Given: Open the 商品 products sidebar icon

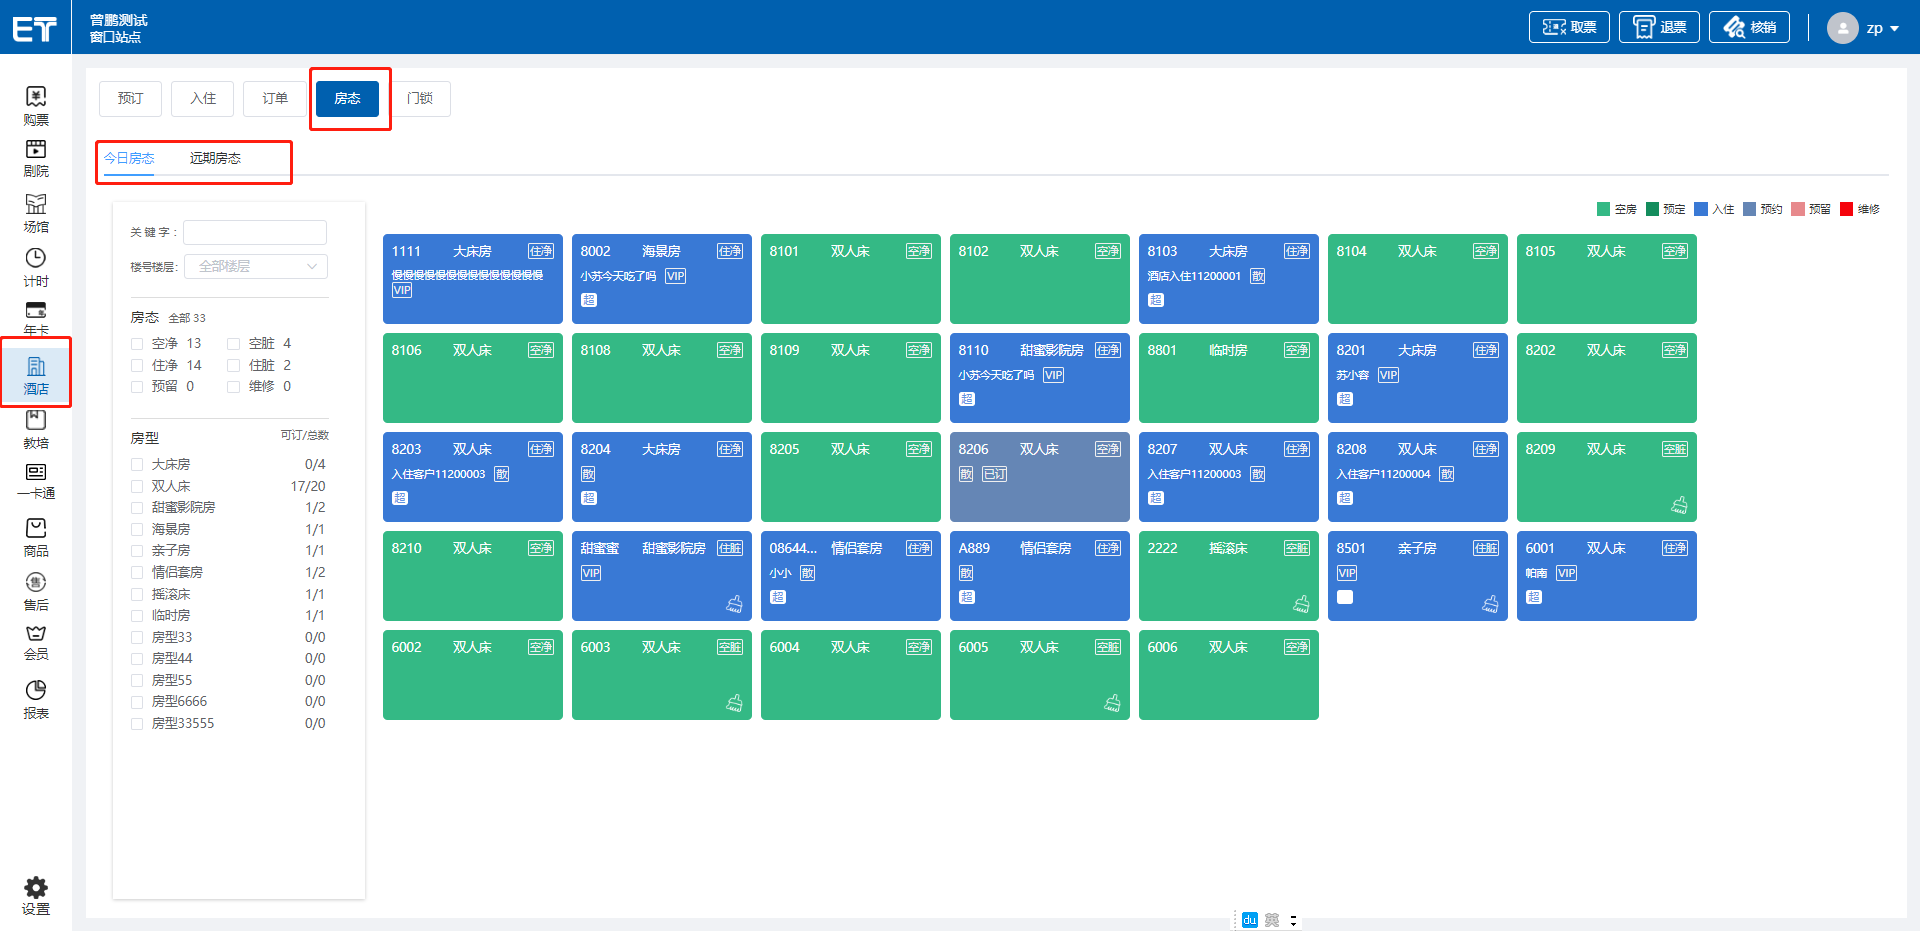Looking at the screenshot, I should (x=36, y=537).
